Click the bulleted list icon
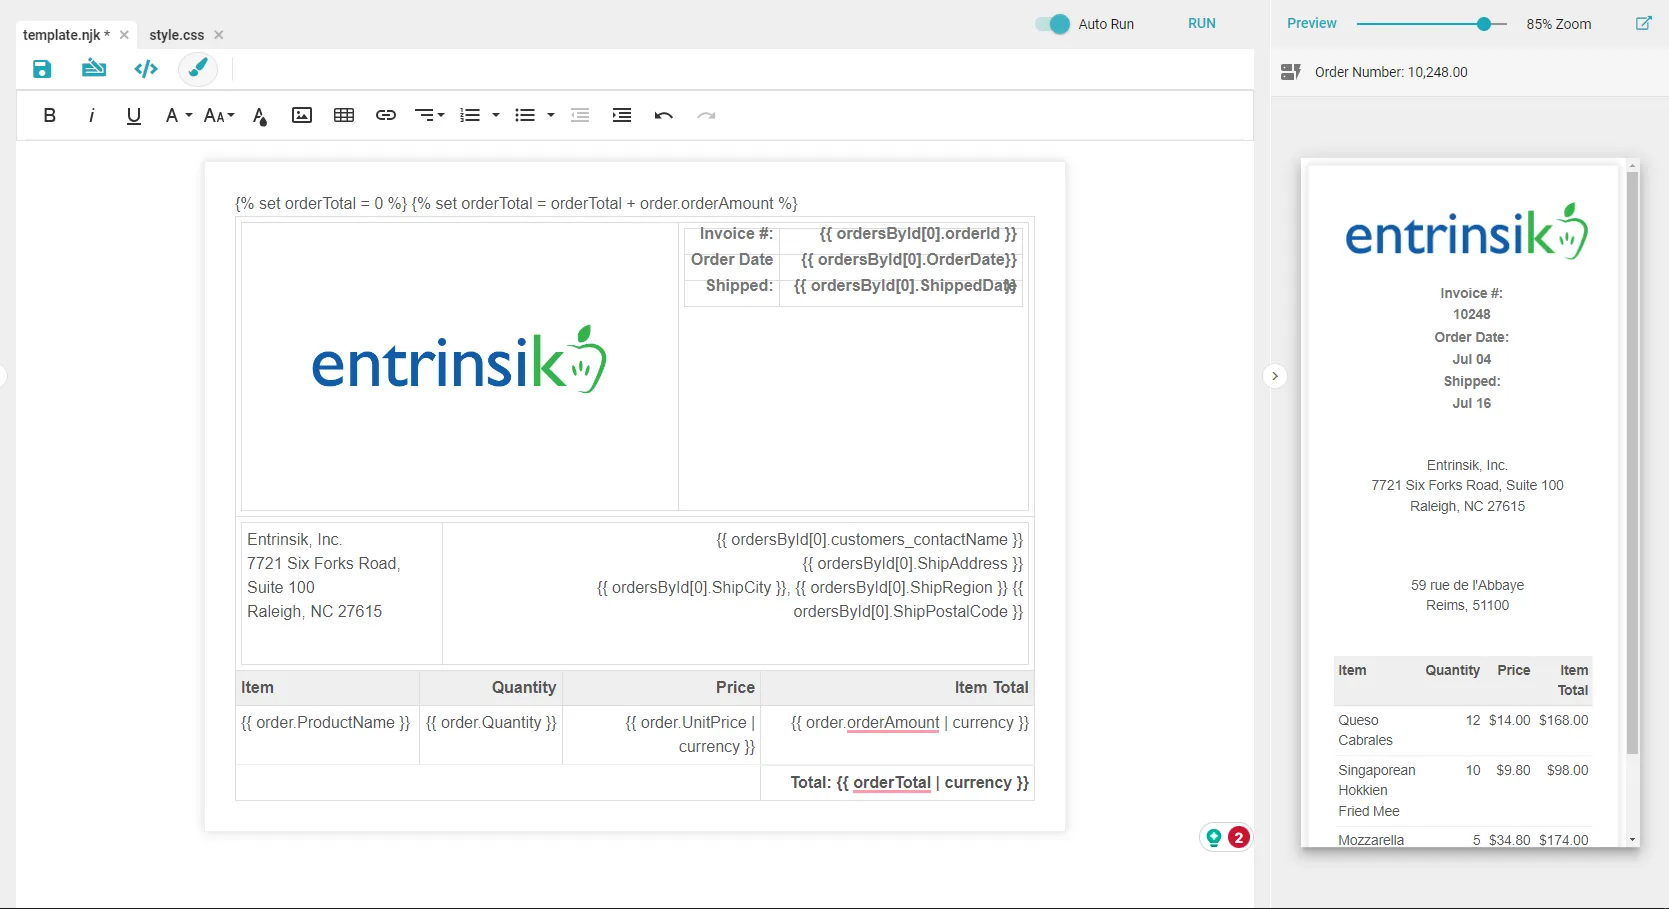 pyautogui.click(x=525, y=115)
